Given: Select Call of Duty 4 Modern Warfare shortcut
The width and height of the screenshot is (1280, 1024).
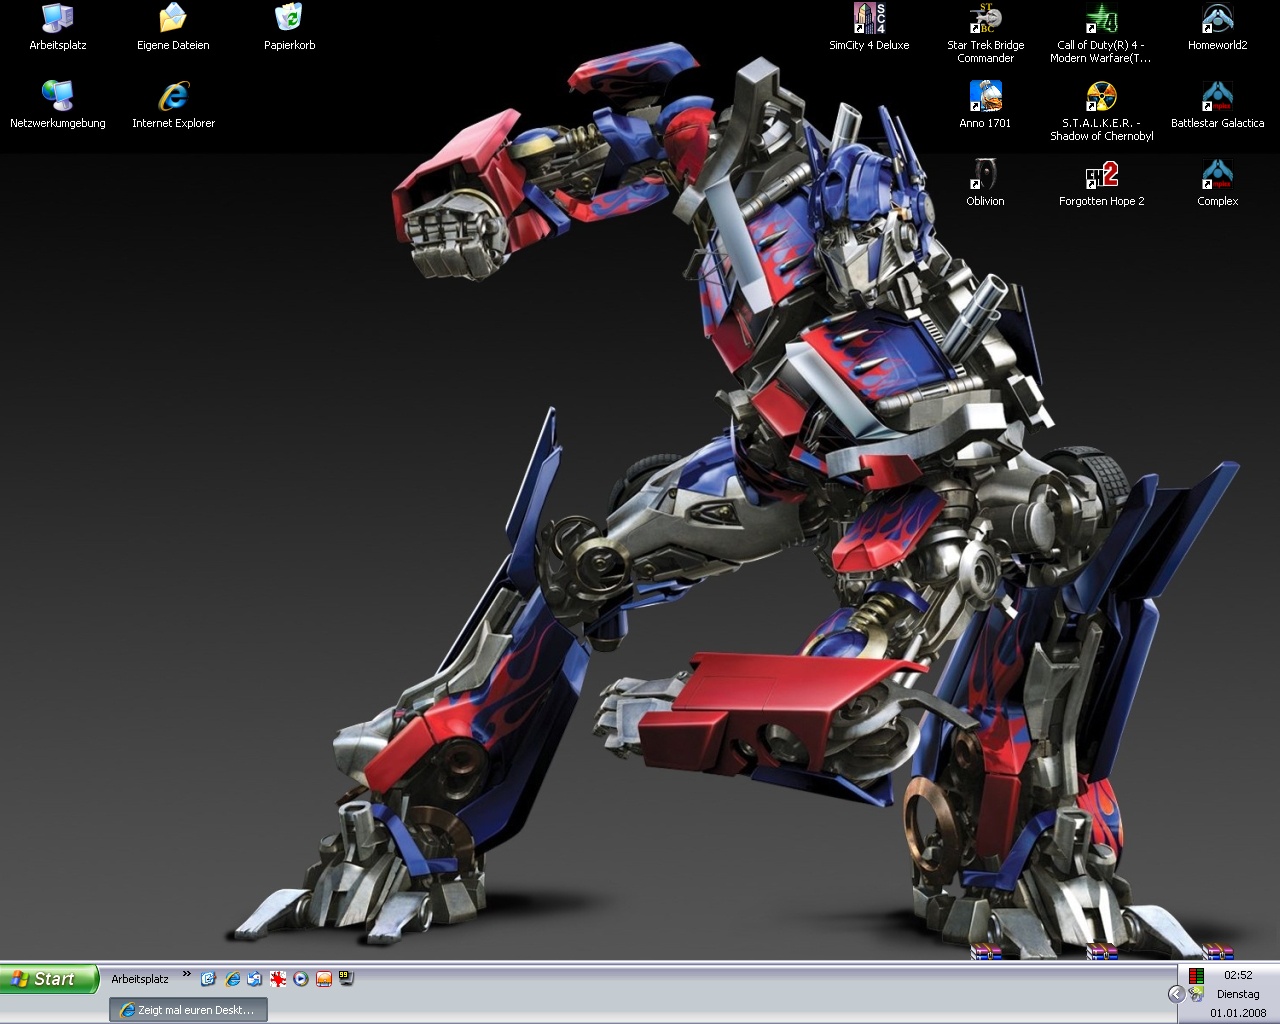Looking at the screenshot, I should (x=1101, y=33).
